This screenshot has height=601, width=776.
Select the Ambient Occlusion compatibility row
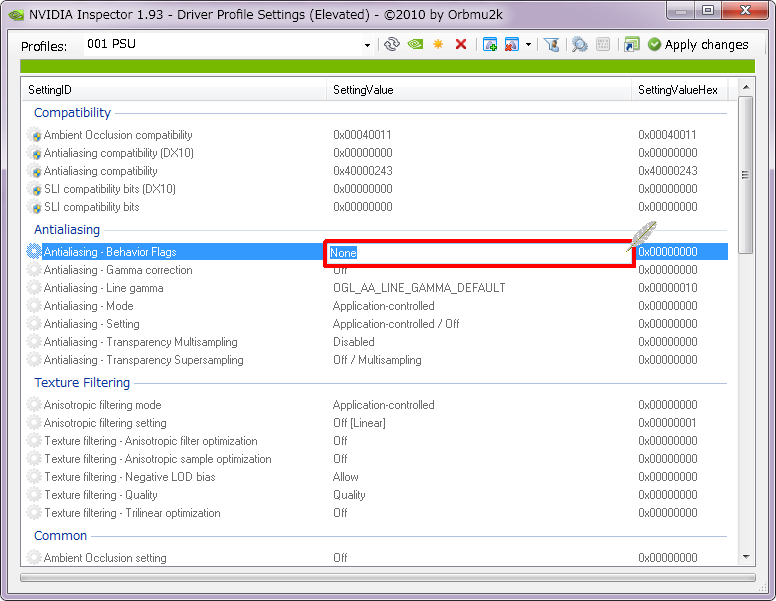375,135
